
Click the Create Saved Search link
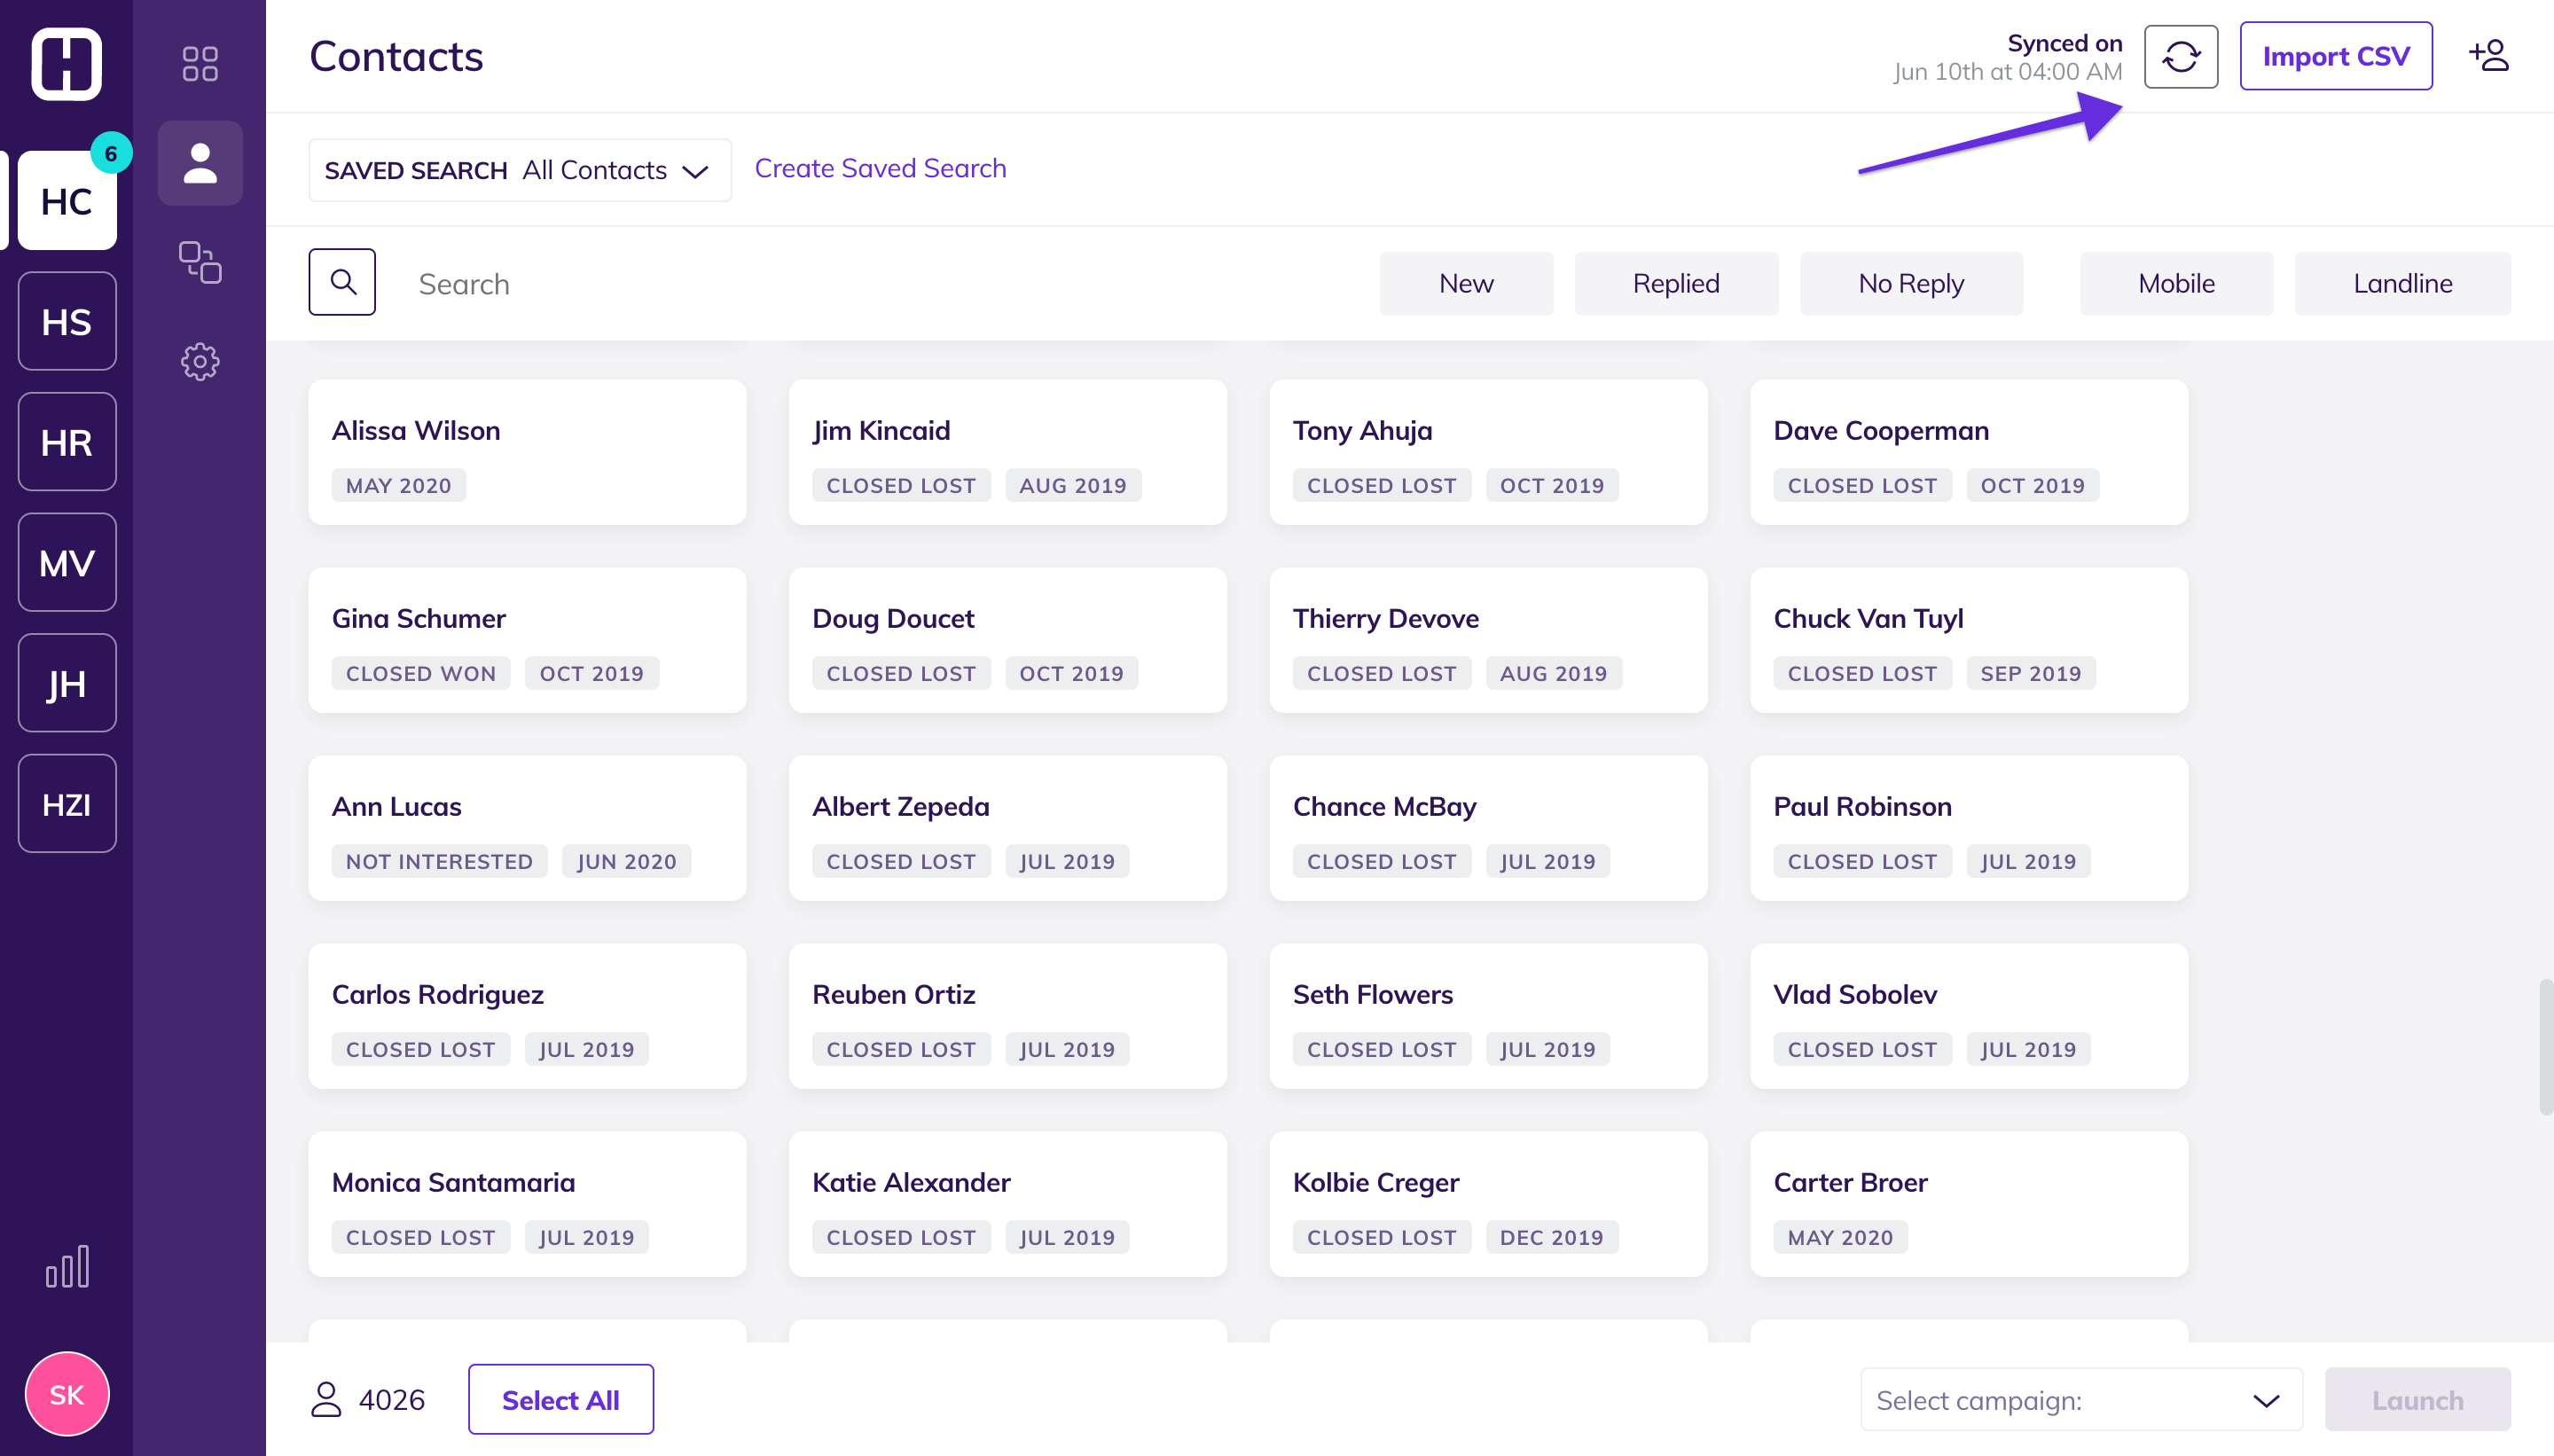[881, 168]
